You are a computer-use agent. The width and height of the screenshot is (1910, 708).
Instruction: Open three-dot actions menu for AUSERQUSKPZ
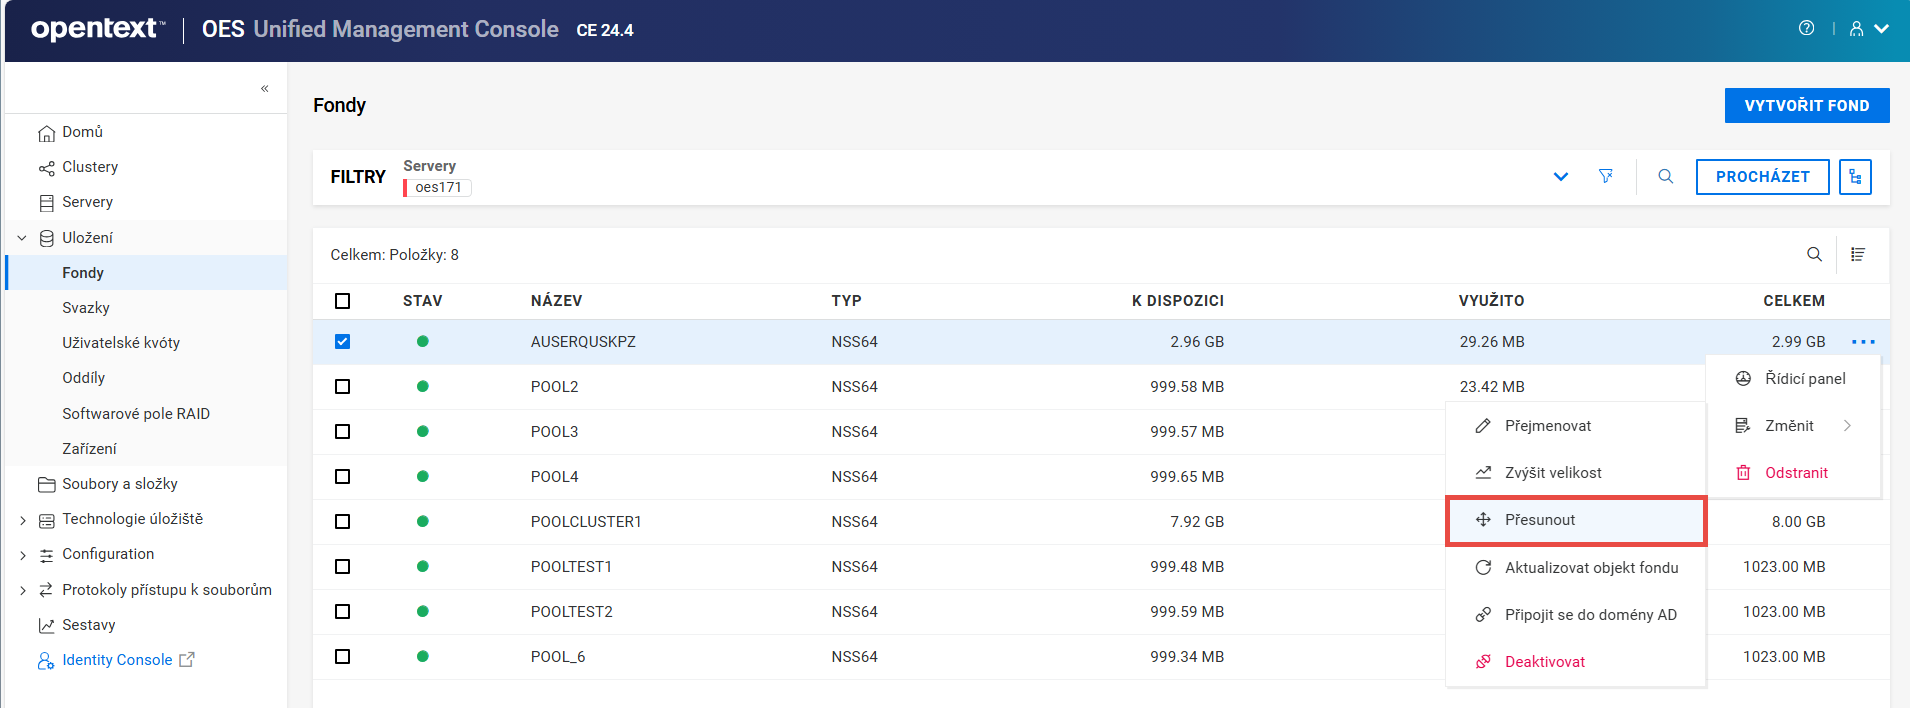coord(1863,342)
